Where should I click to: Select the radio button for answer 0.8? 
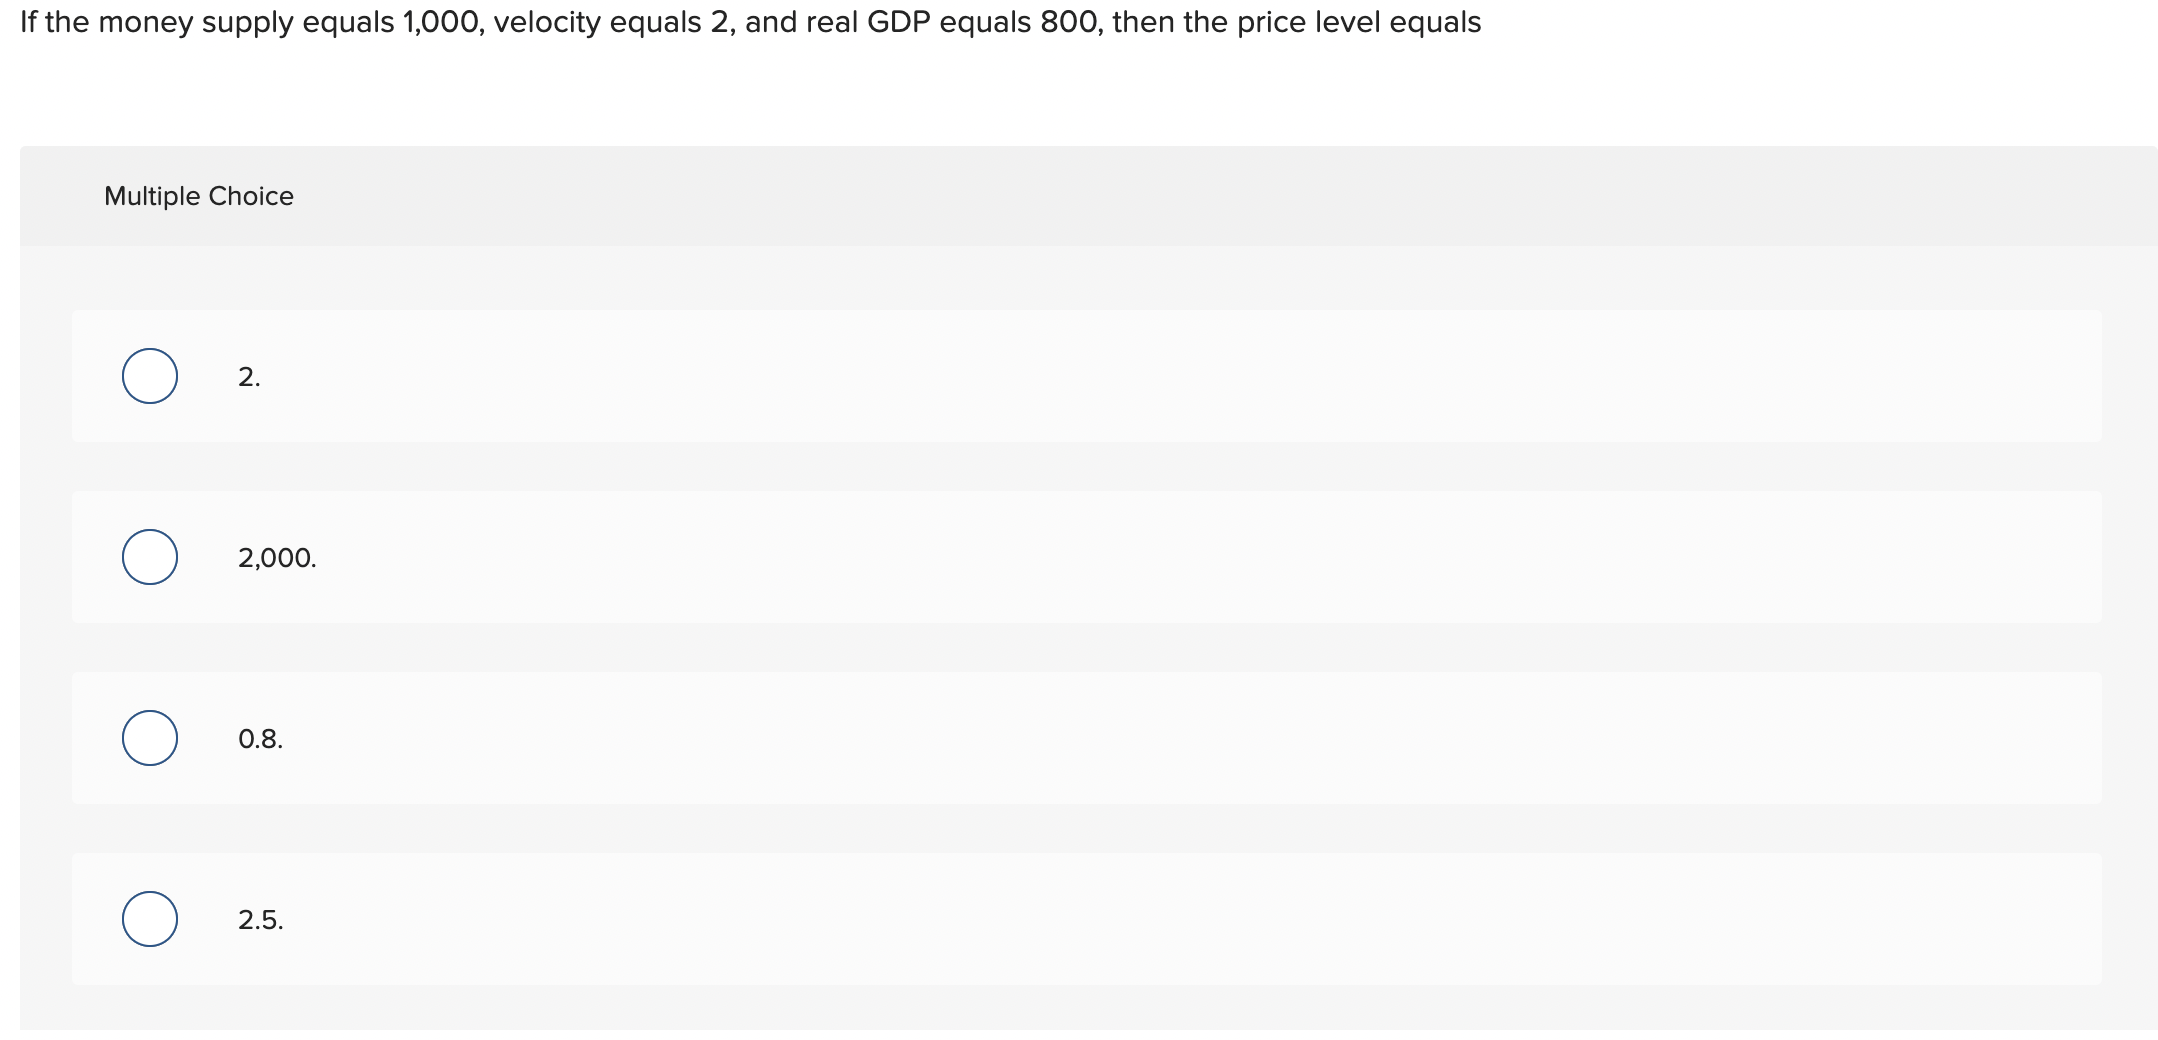click(x=148, y=738)
